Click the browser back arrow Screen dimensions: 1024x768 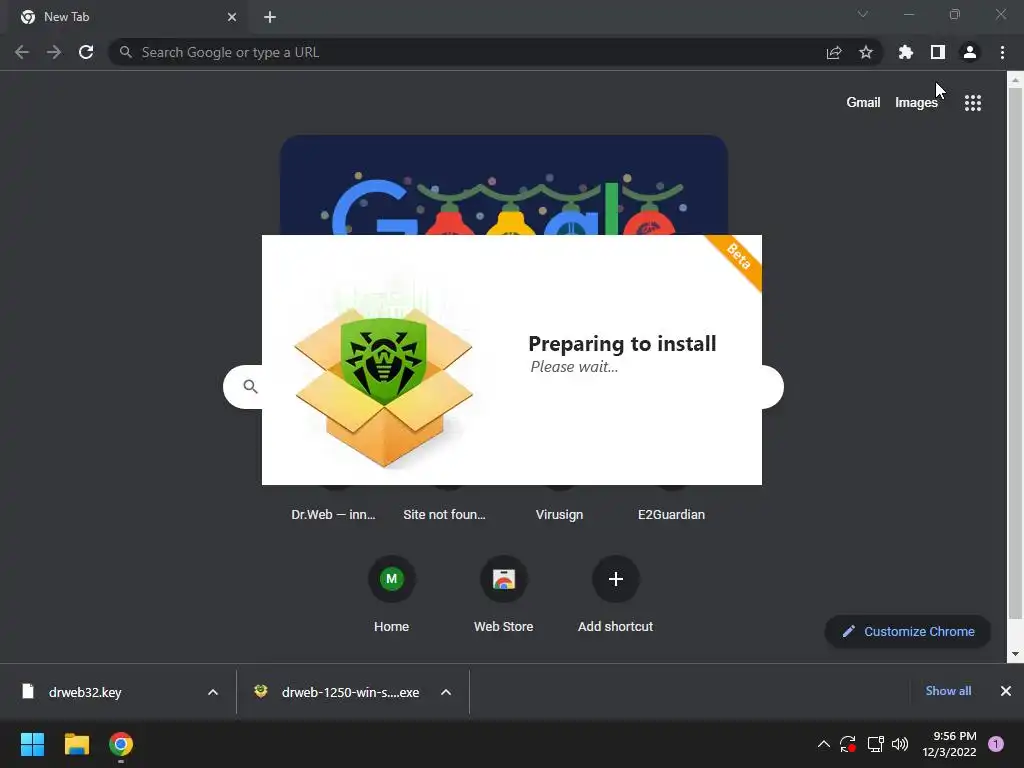point(22,52)
